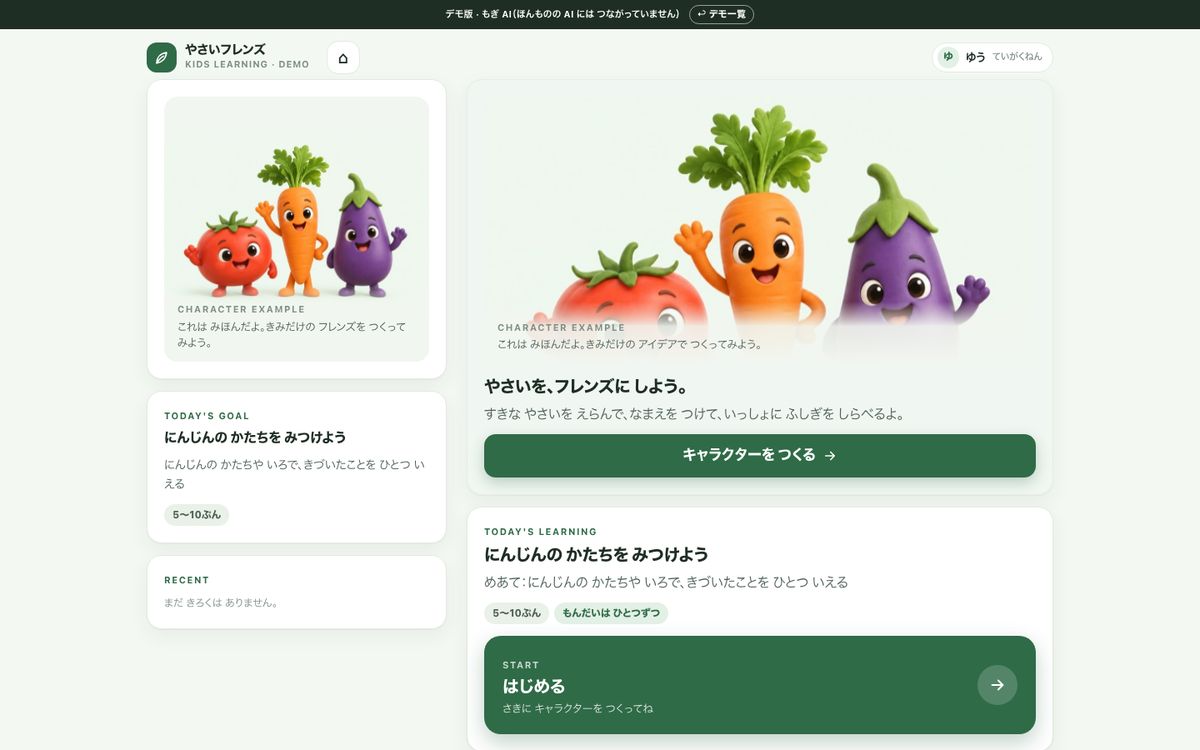
Task: Click the KIDS LEARNING · DEMO subtitle
Action: coord(247,65)
